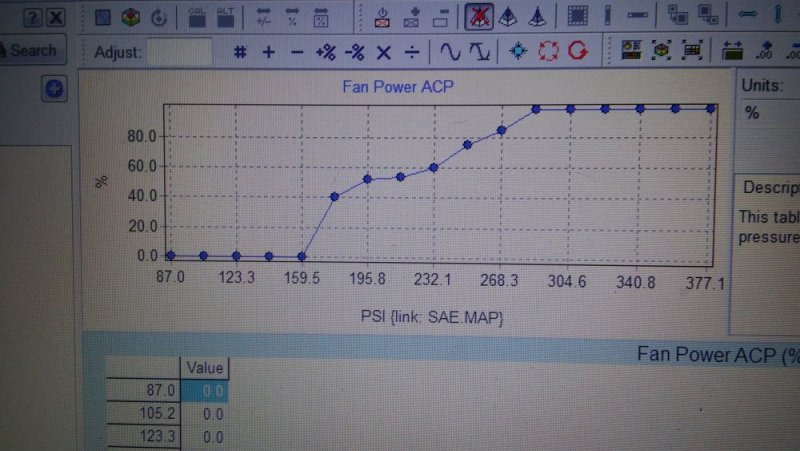Click the multiply (X) adjust icon
Viewport: 800px width, 451px height.
pos(384,52)
